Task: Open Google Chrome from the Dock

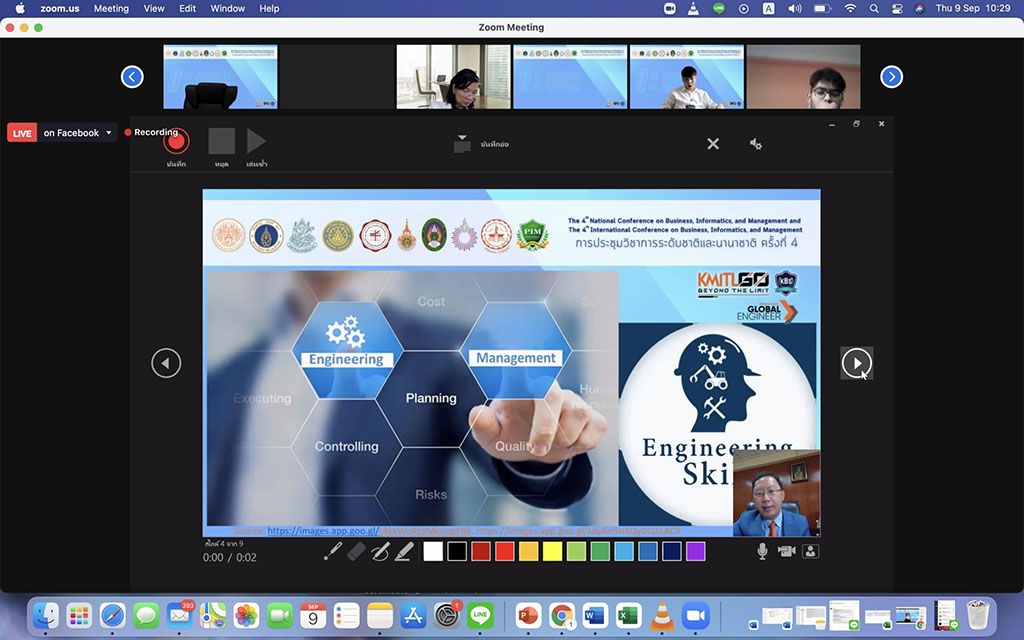Action: click(x=562, y=615)
